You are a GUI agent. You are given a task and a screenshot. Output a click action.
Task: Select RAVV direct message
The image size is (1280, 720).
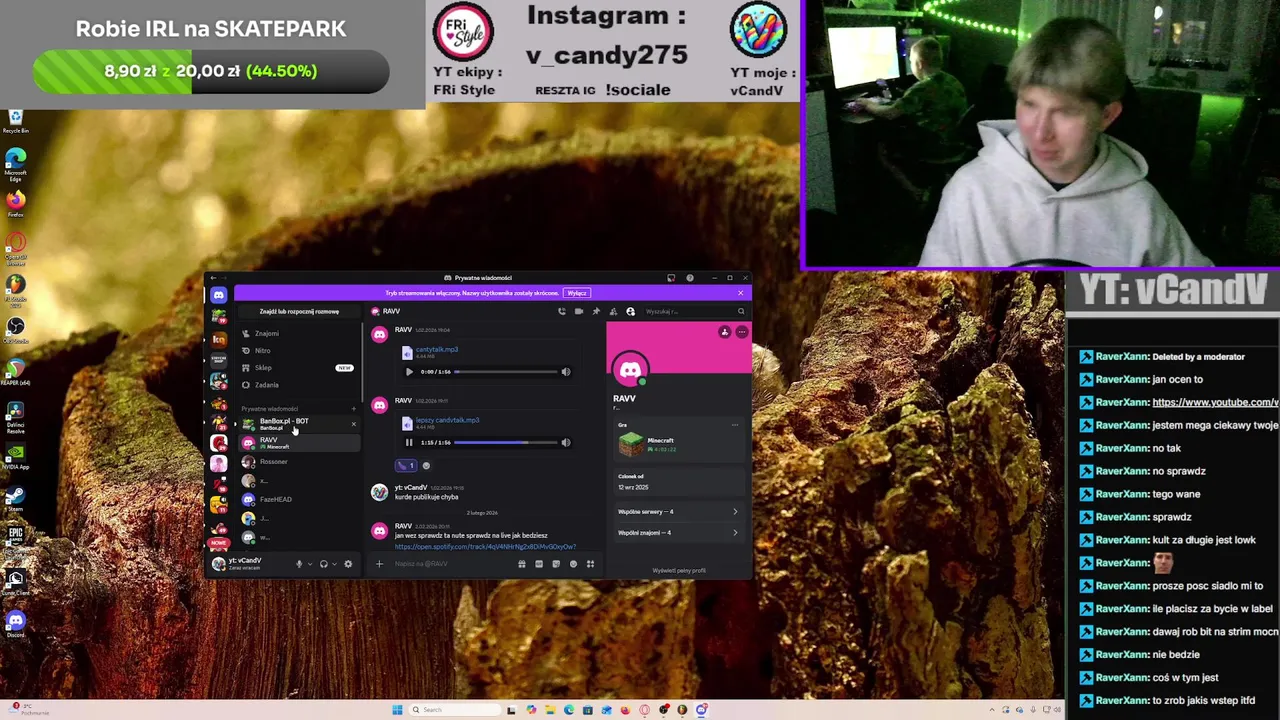[299, 443]
